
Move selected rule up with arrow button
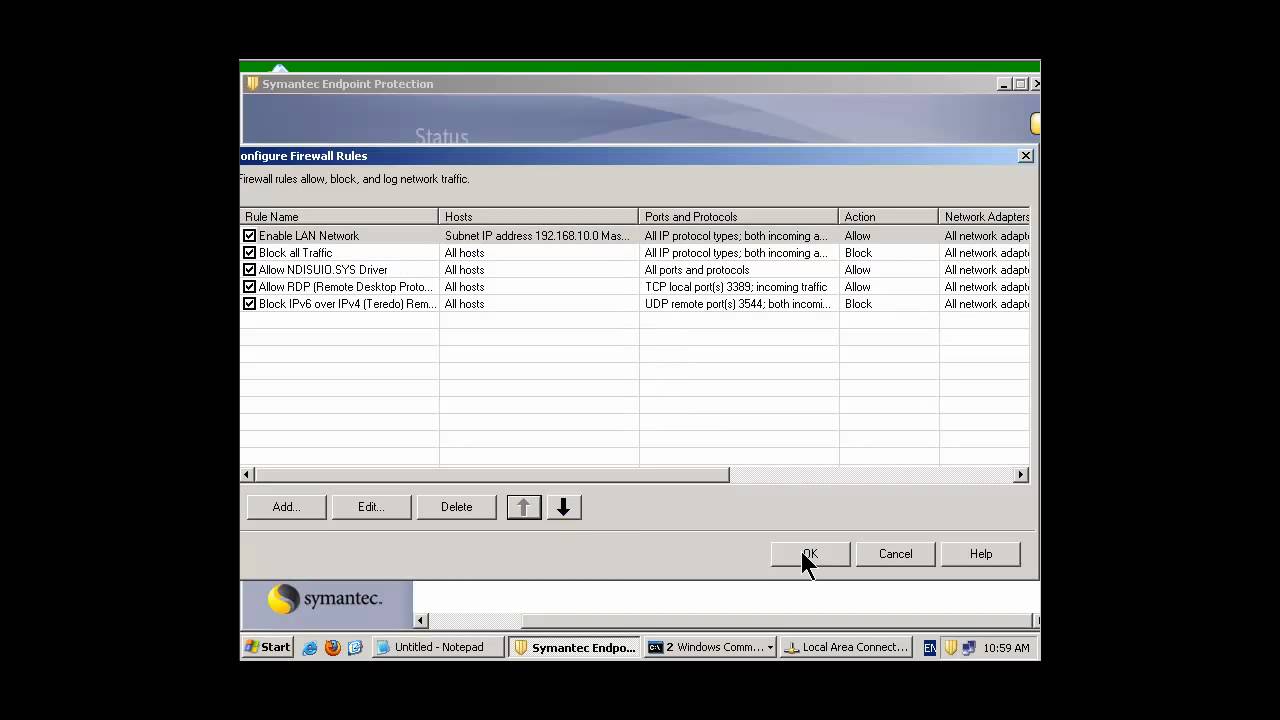coord(523,507)
